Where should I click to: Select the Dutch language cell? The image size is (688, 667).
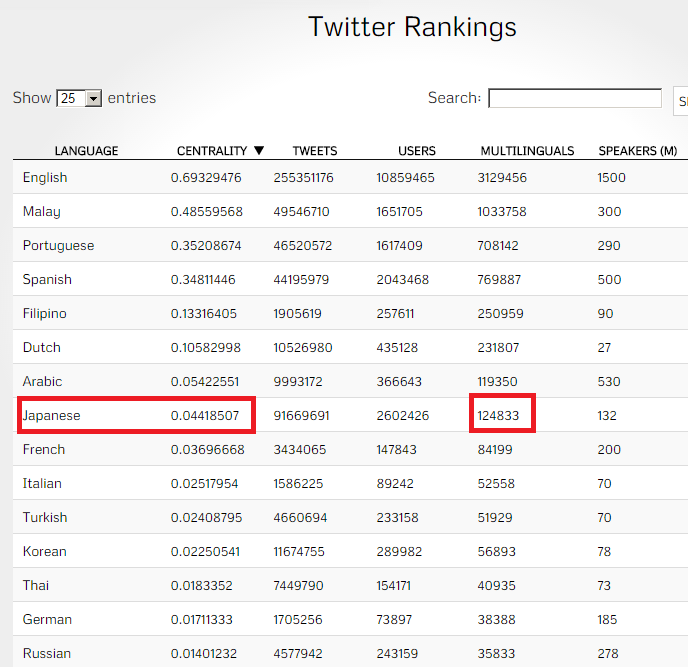(42, 348)
